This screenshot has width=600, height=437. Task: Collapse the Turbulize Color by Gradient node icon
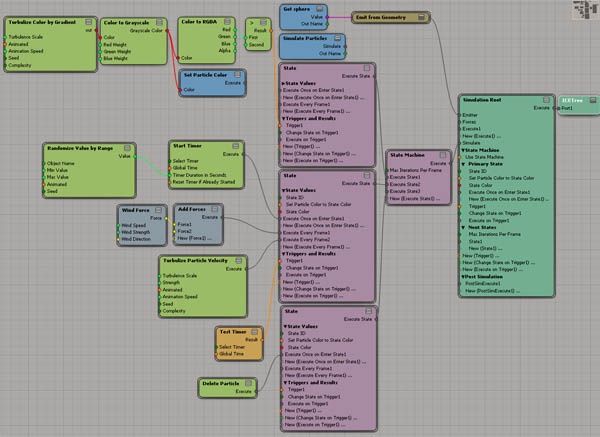coord(89,22)
